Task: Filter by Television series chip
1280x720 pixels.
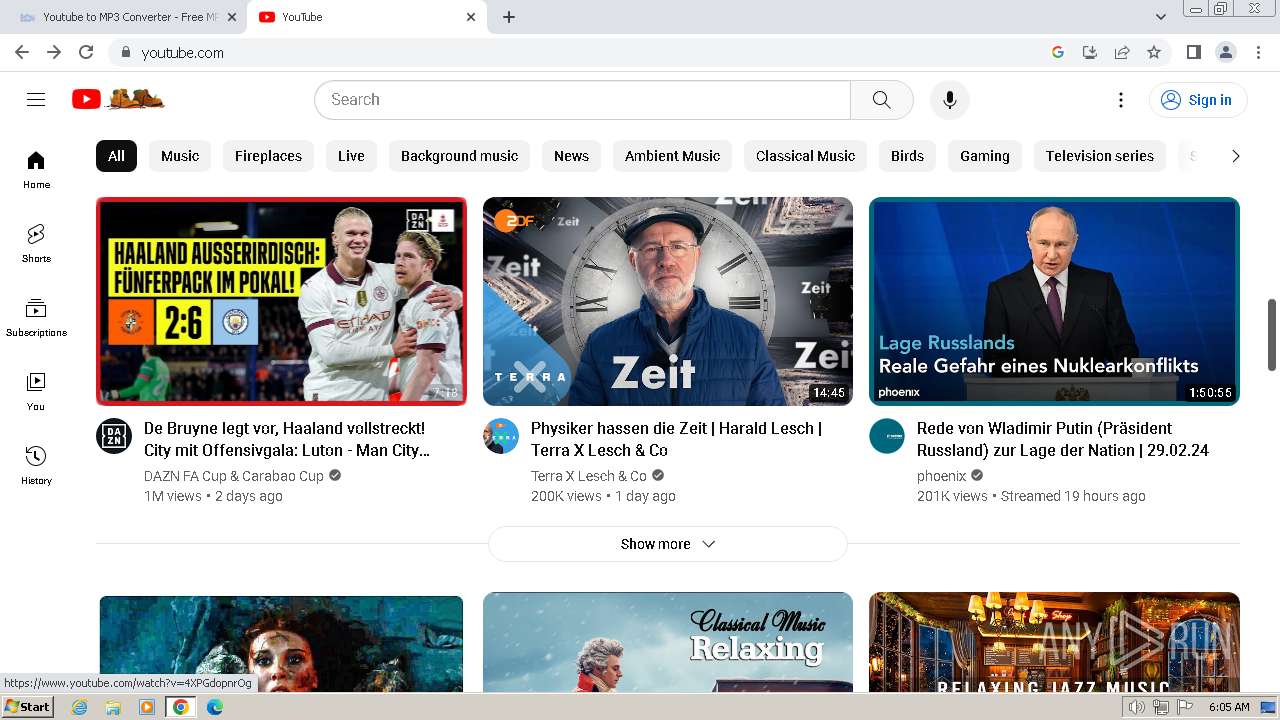Action: pos(1100,156)
